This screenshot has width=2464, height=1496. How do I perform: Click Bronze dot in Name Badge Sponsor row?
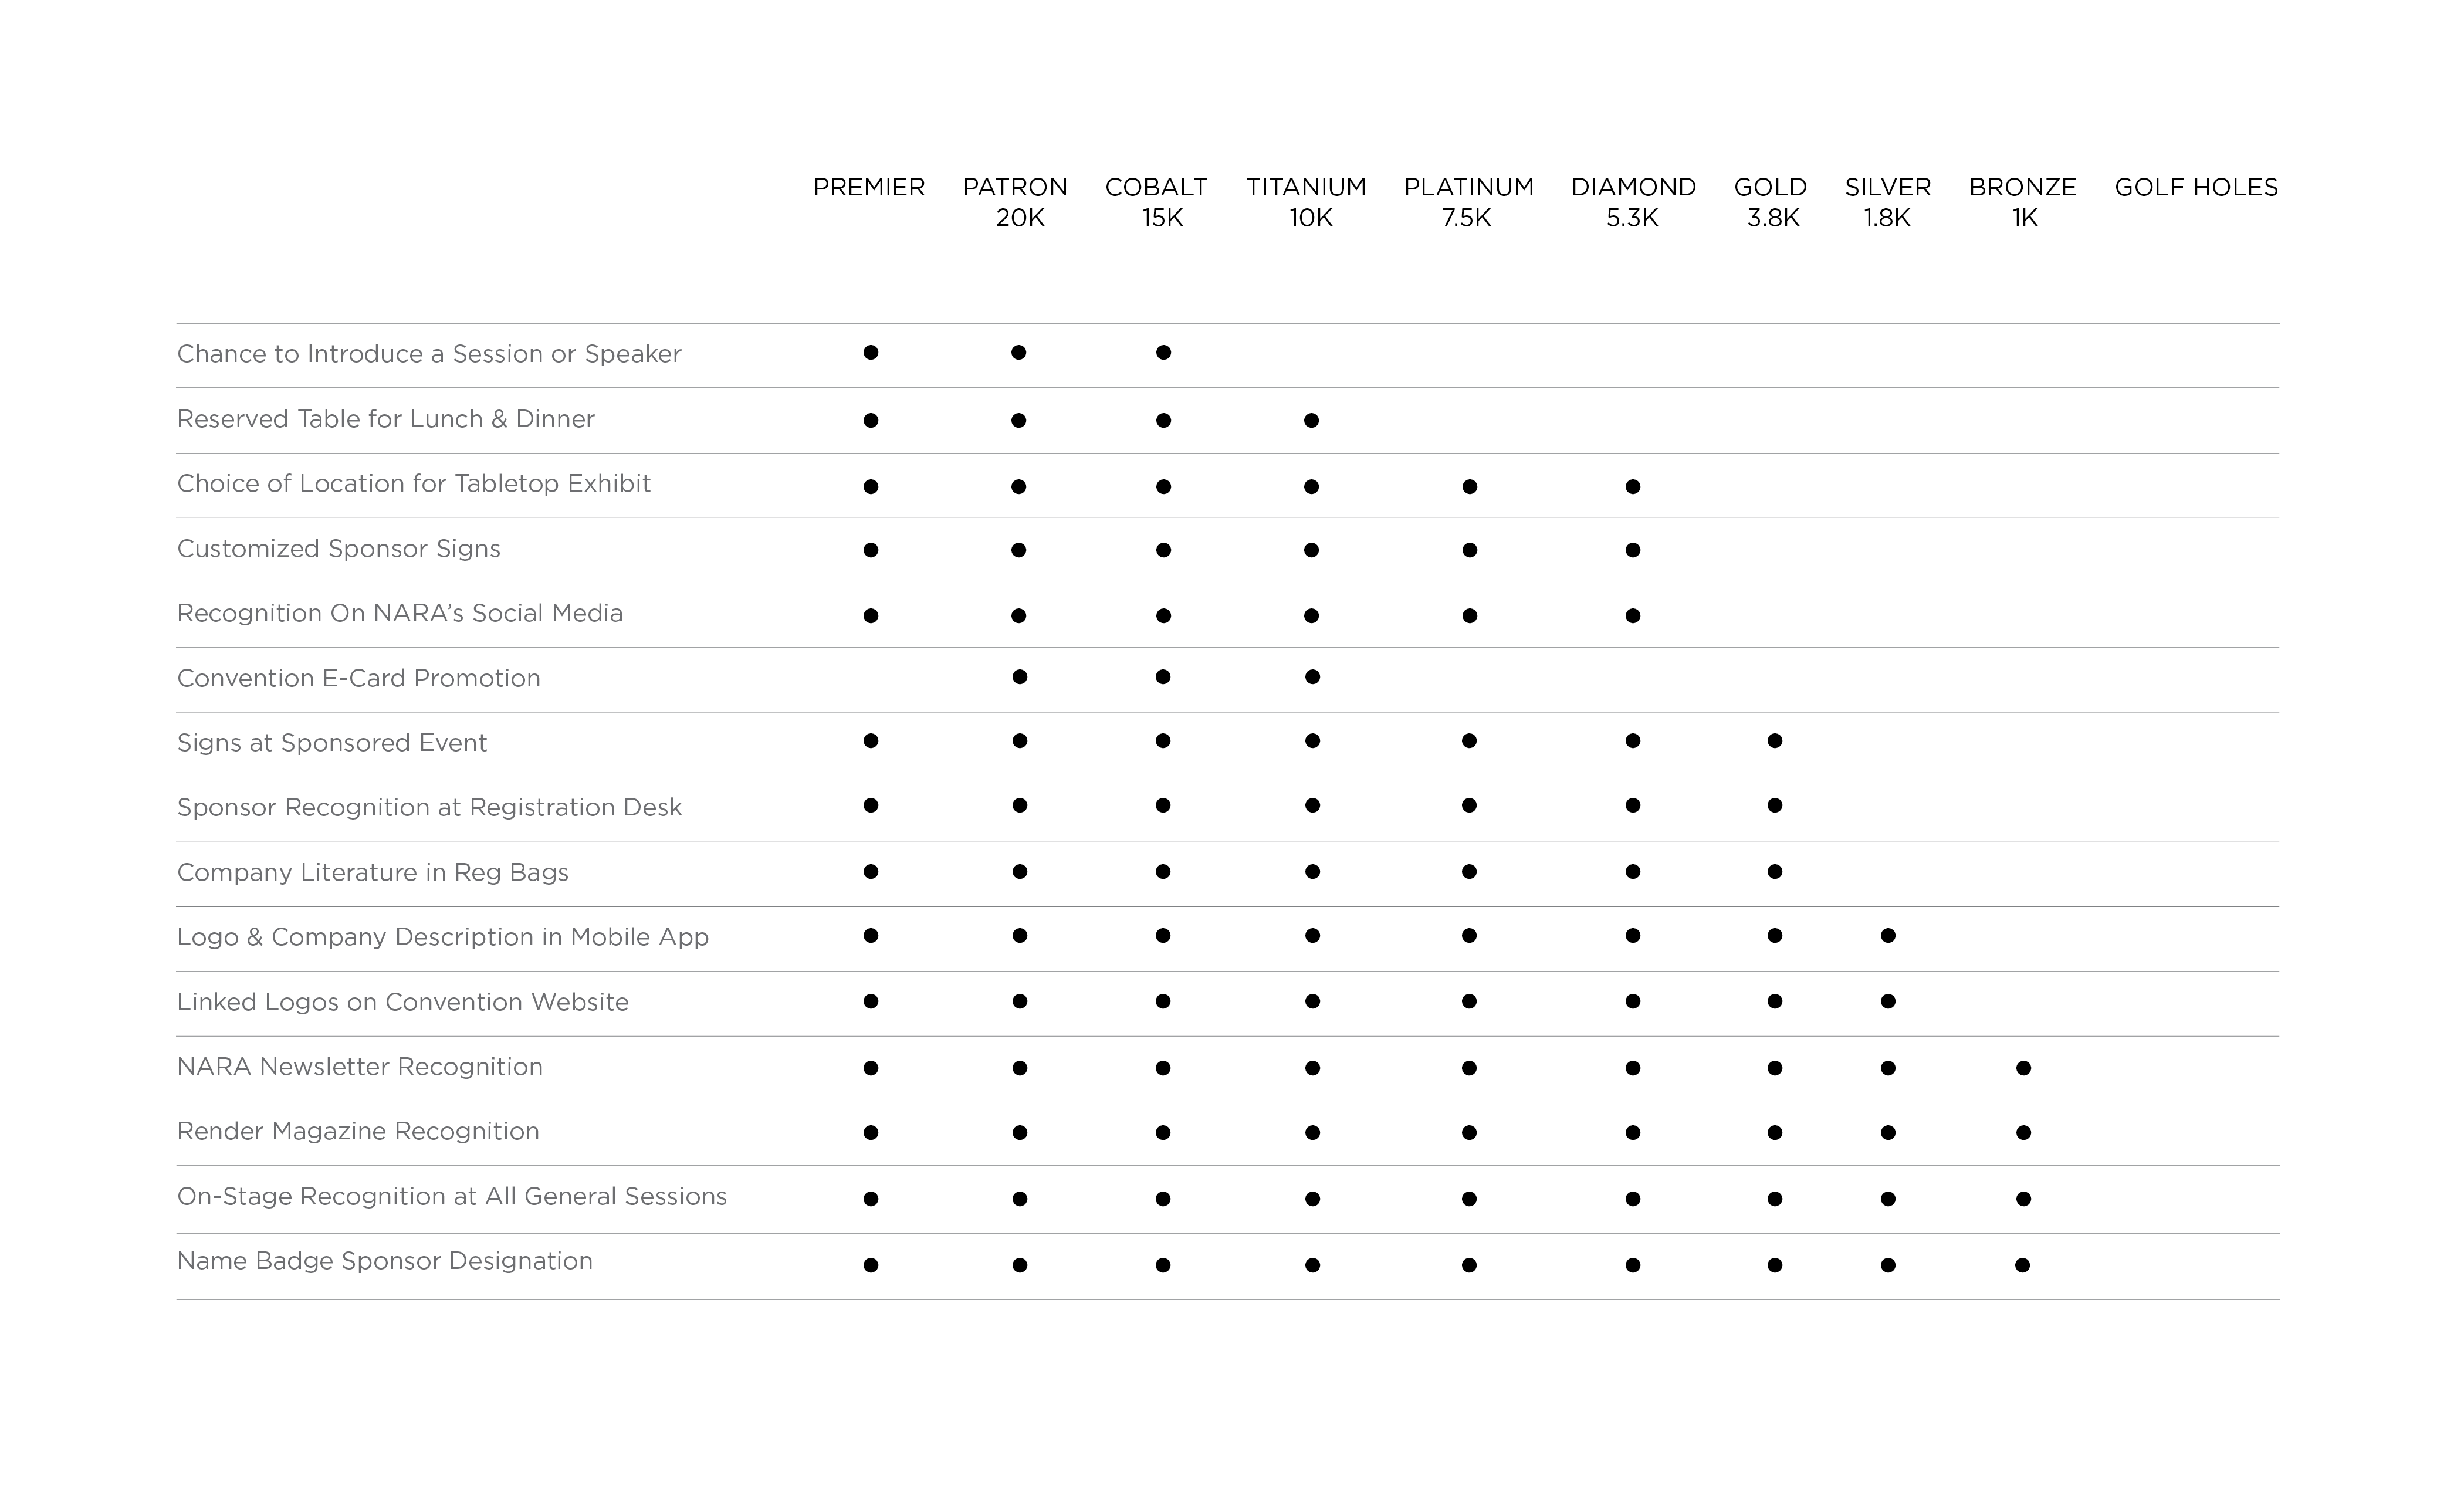2022,1265
